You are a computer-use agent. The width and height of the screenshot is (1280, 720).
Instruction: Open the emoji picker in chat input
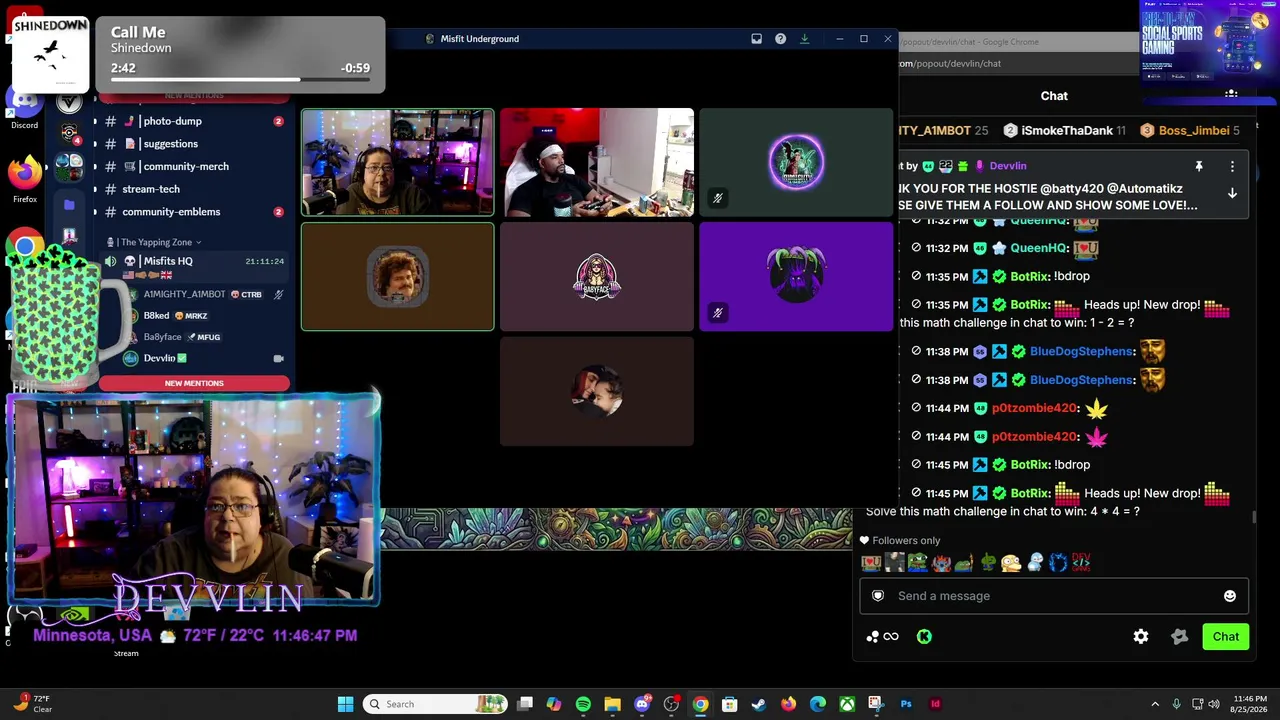[1230, 596]
